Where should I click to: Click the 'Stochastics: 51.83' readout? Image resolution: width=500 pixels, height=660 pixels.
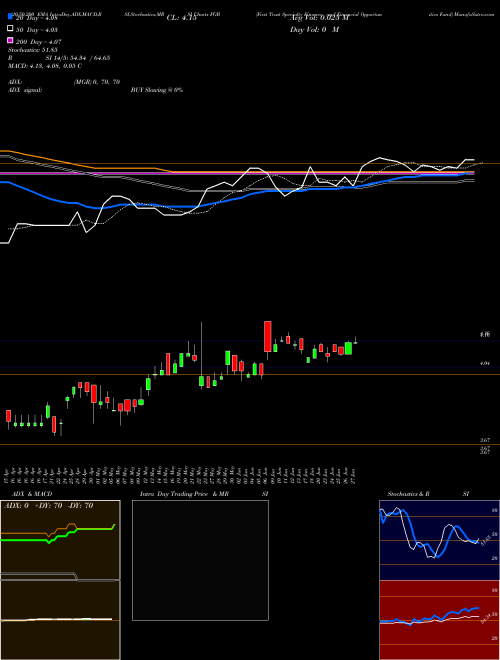point(33,50)
